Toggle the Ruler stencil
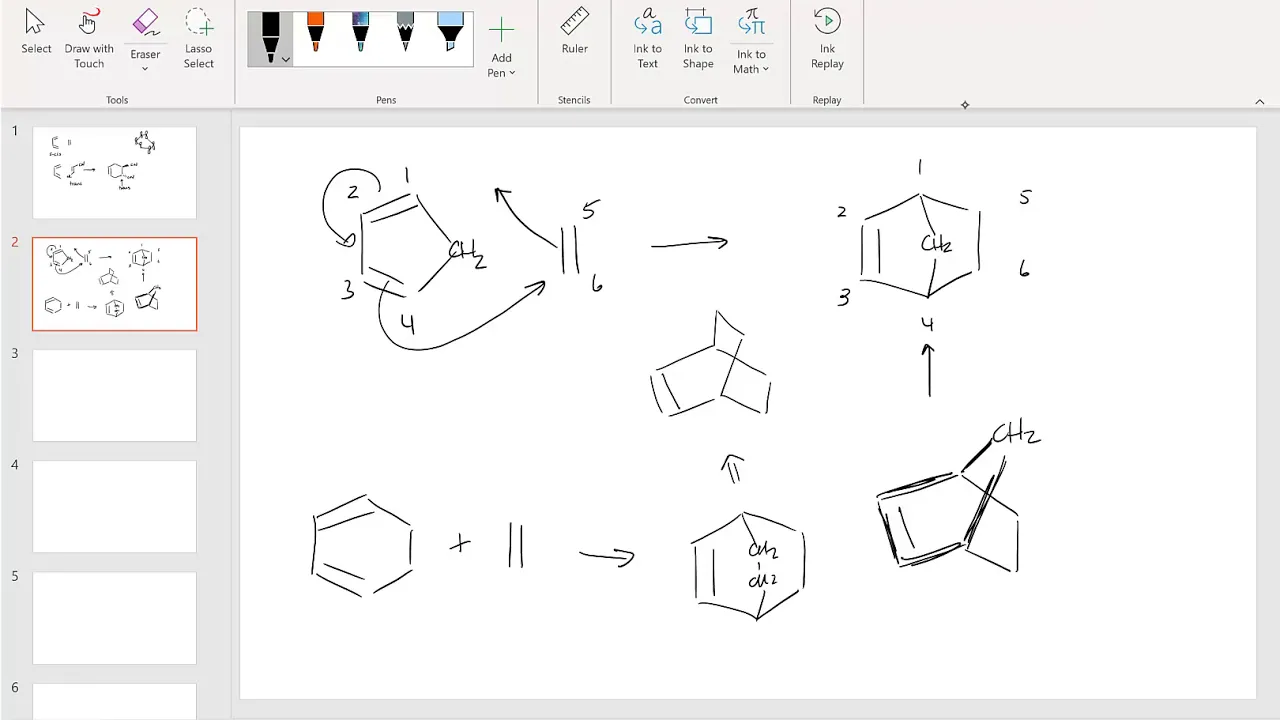 tap(574, 33)
